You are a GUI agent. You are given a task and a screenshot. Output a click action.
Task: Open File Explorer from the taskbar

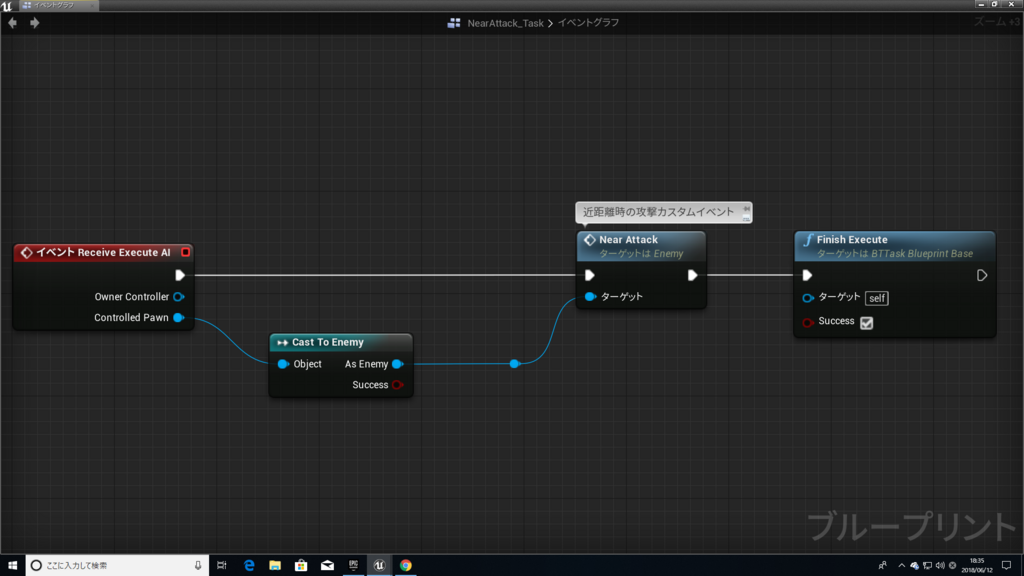pyautogui.click(x=275, y=565)
